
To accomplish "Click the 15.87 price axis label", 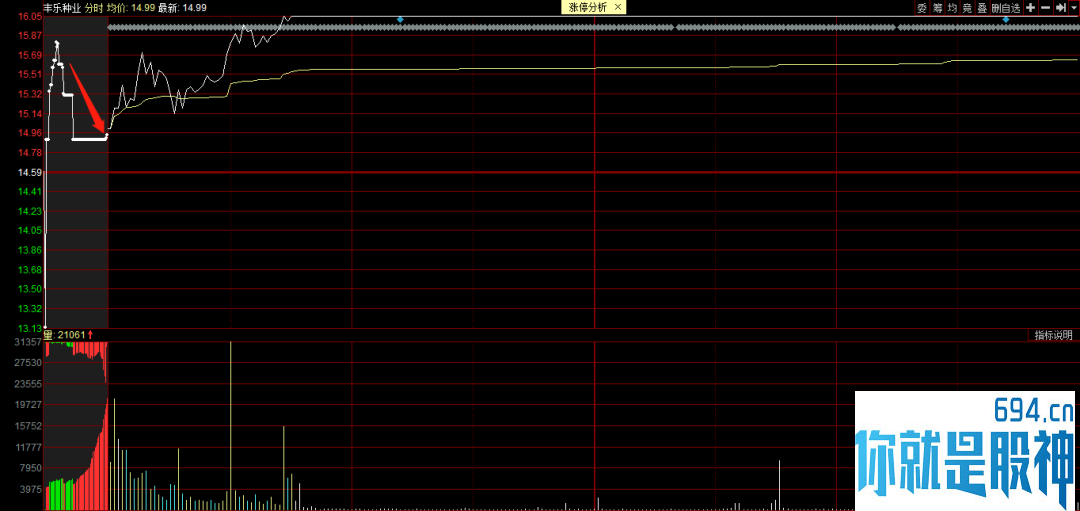I will point(32,35).
